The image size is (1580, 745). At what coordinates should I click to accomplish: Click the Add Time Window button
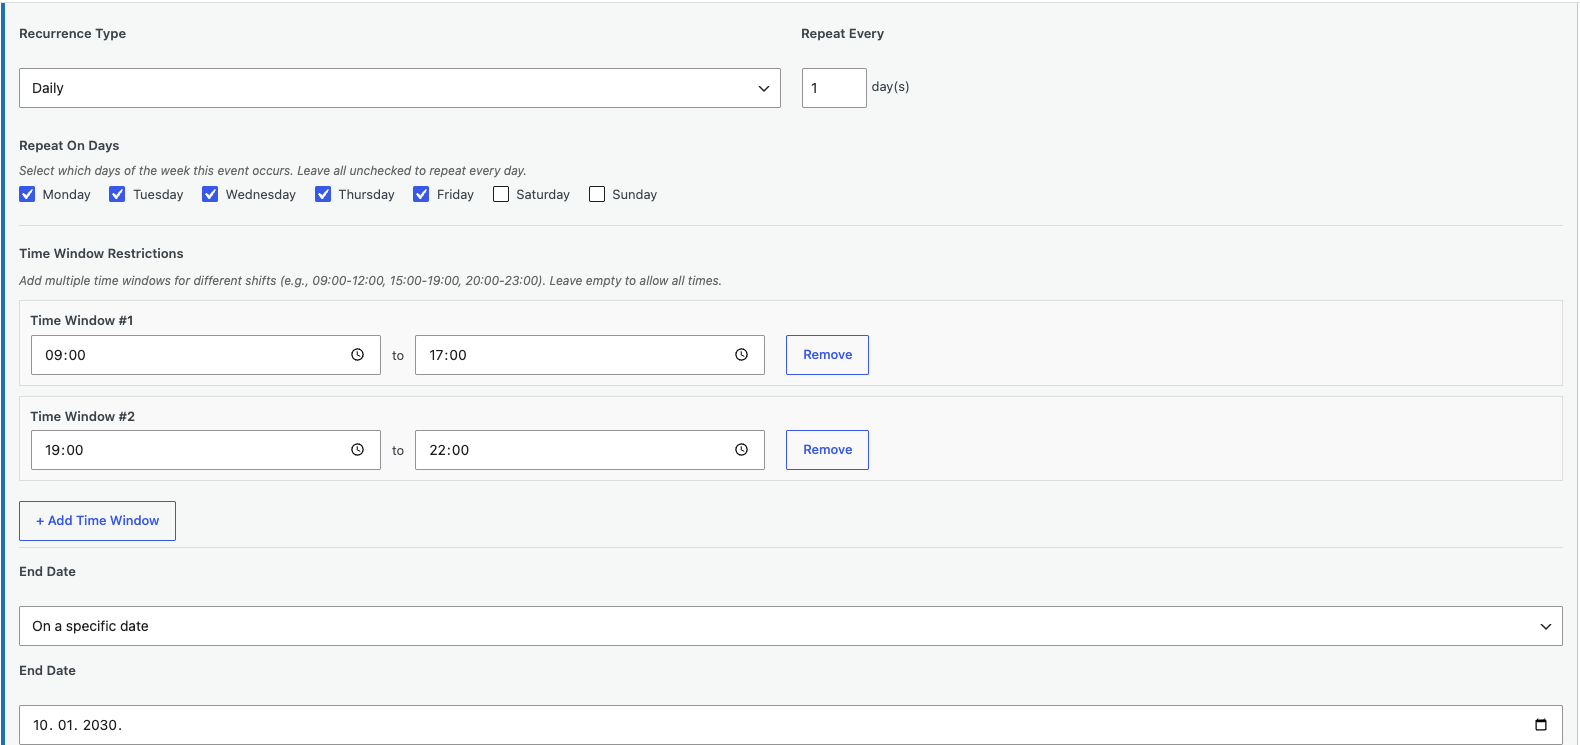pos(97,521)
